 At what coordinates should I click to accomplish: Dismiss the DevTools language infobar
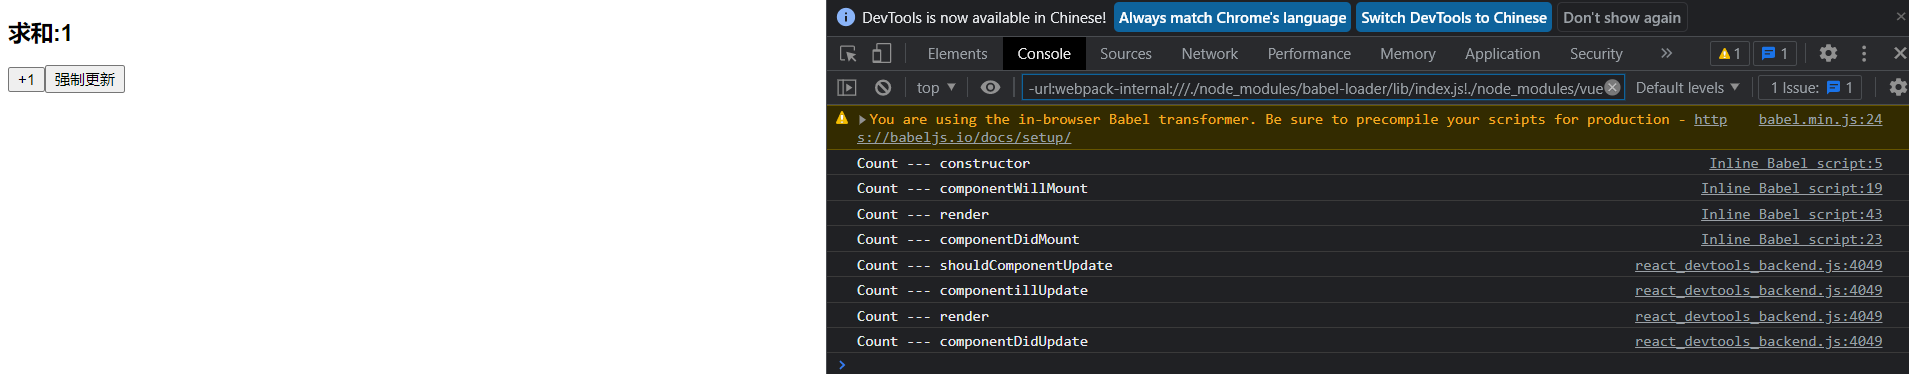(x=1900, y=17)
